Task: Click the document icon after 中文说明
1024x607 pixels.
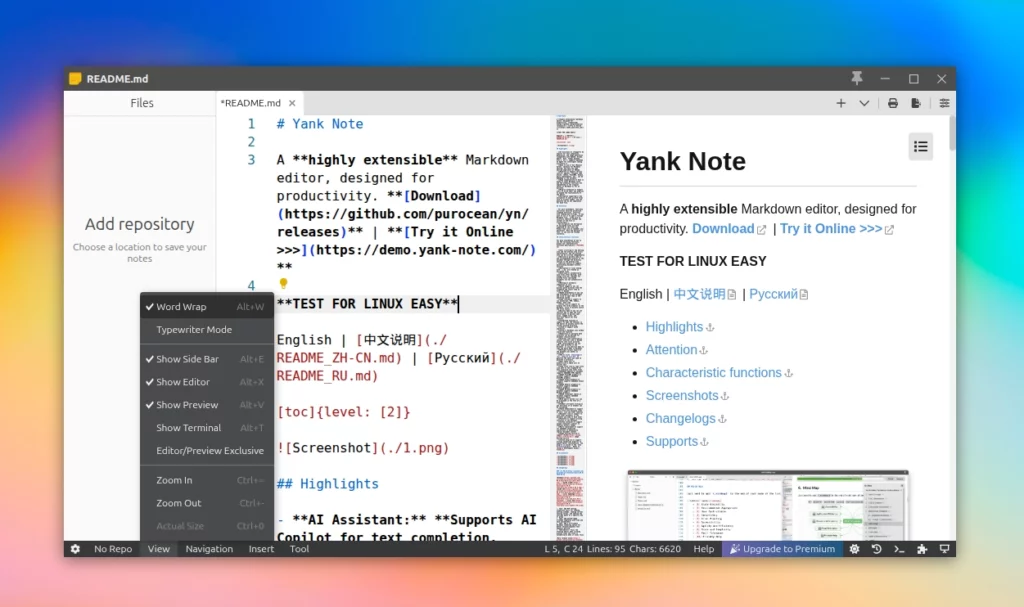Action: (x=731, y=295)
